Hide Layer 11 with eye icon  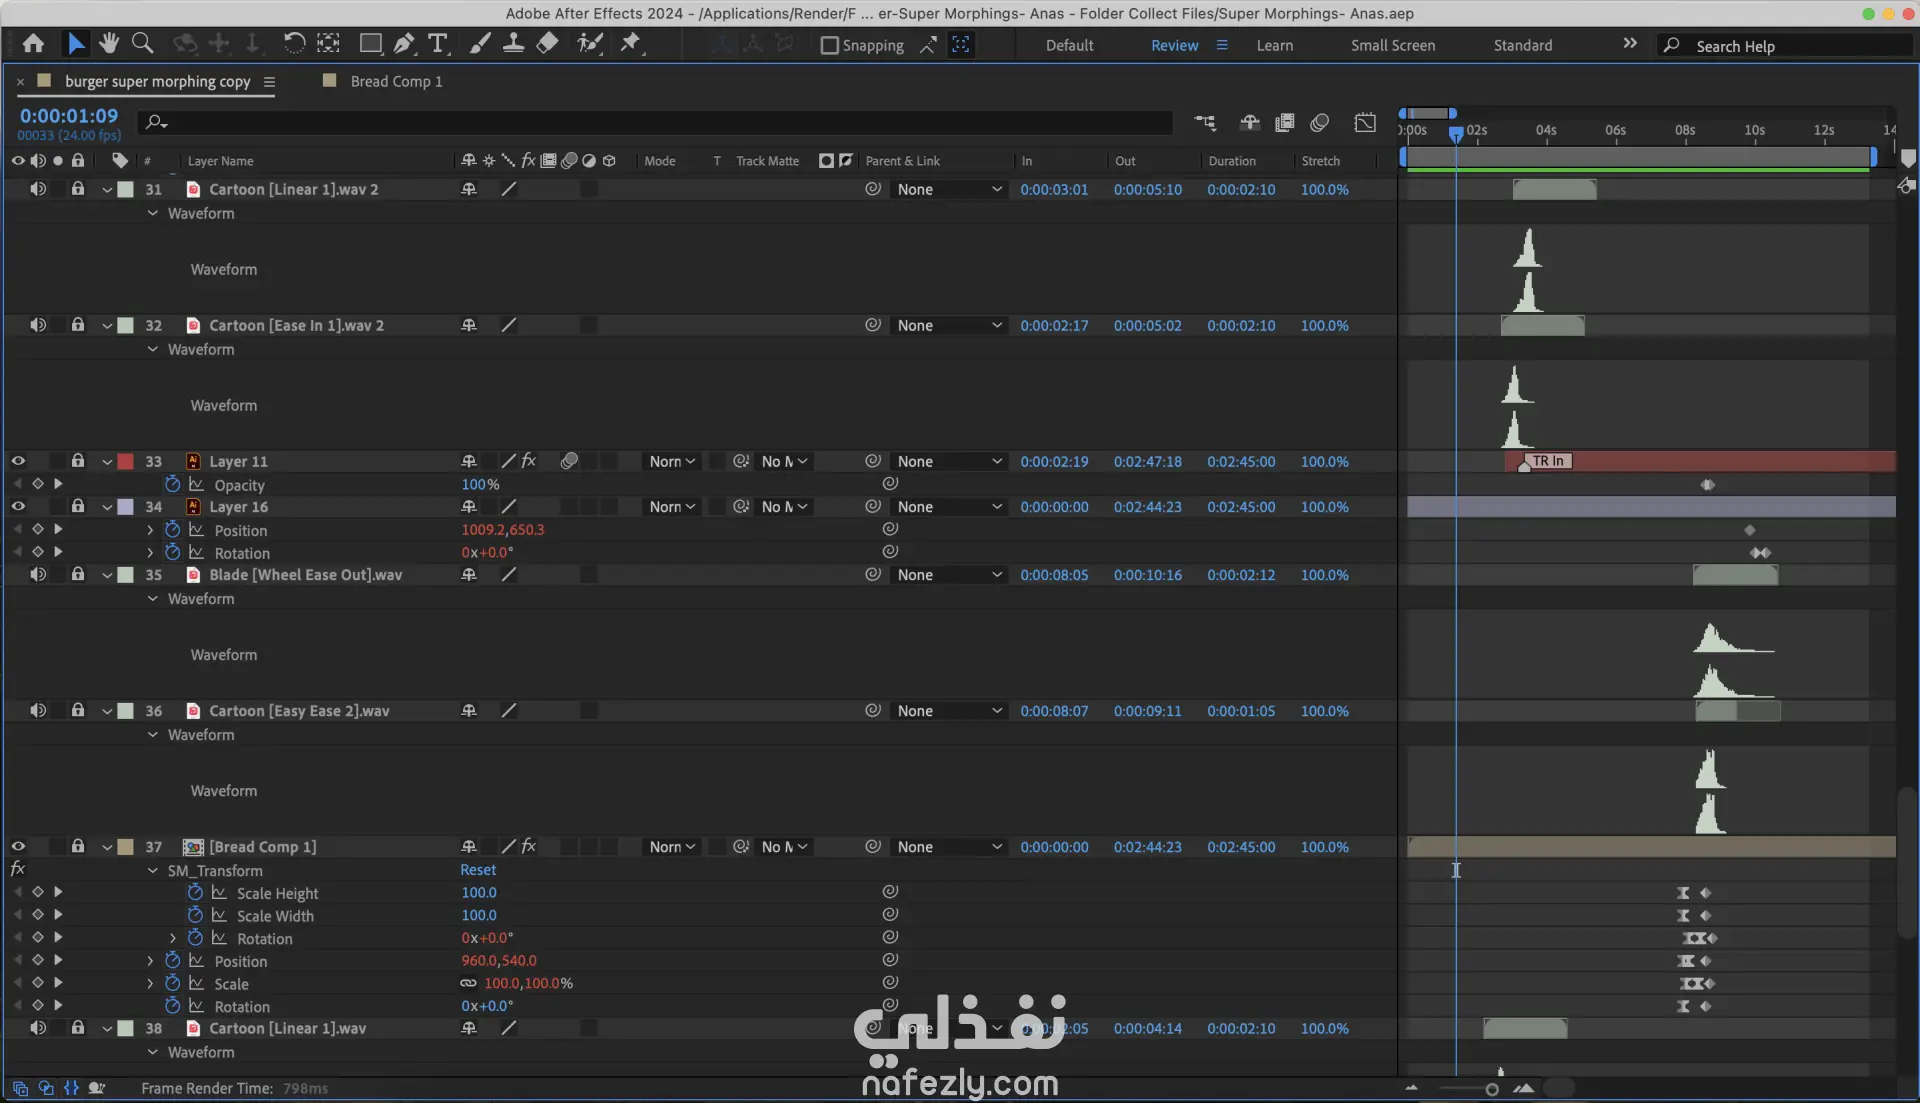[18, 461]
